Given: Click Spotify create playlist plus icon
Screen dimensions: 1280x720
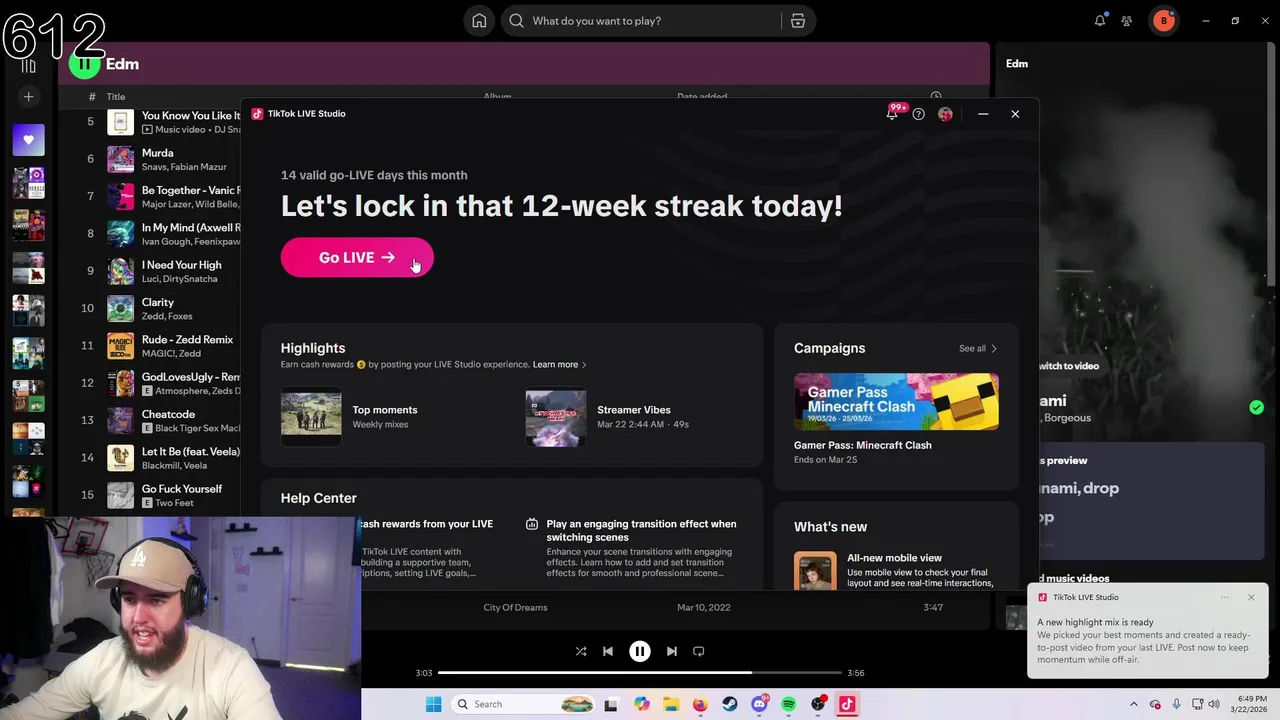Looking at the screenshot, I should 28,97.
